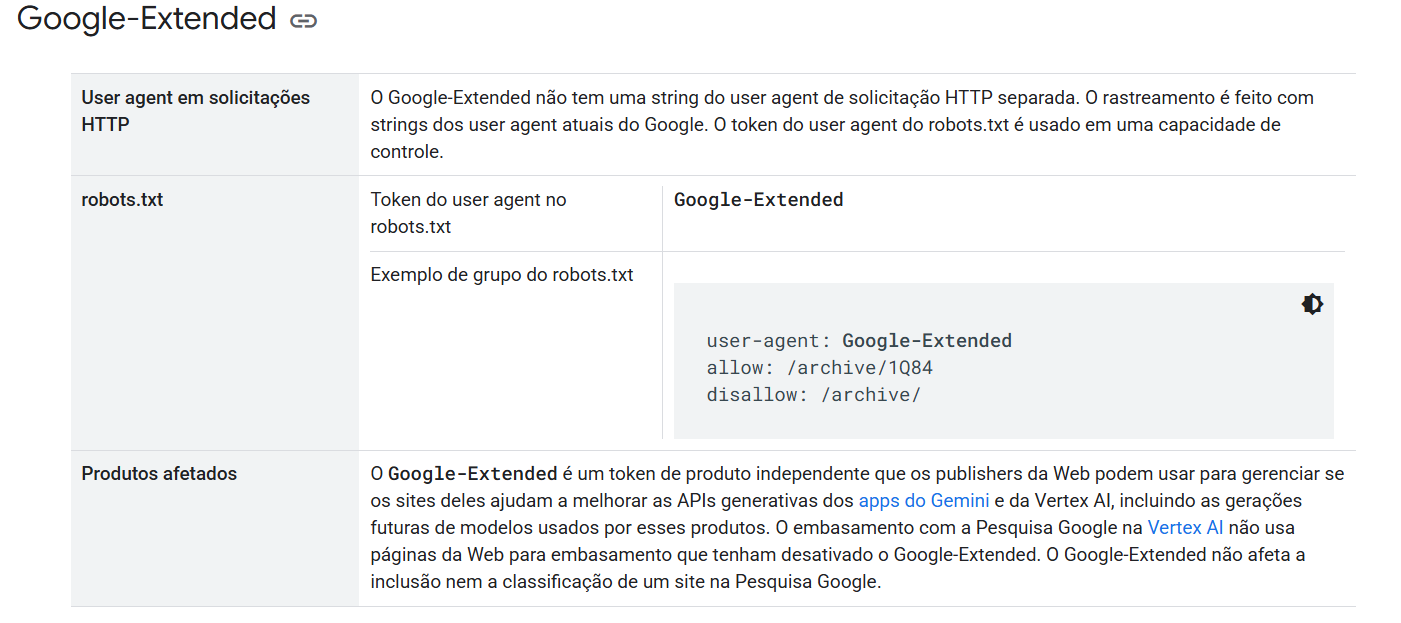Image resolution: width=1401 pixels, height=623 pixels.
Task: Click the Token do user agent no robots.txt label
Action: tap(468, 213)
